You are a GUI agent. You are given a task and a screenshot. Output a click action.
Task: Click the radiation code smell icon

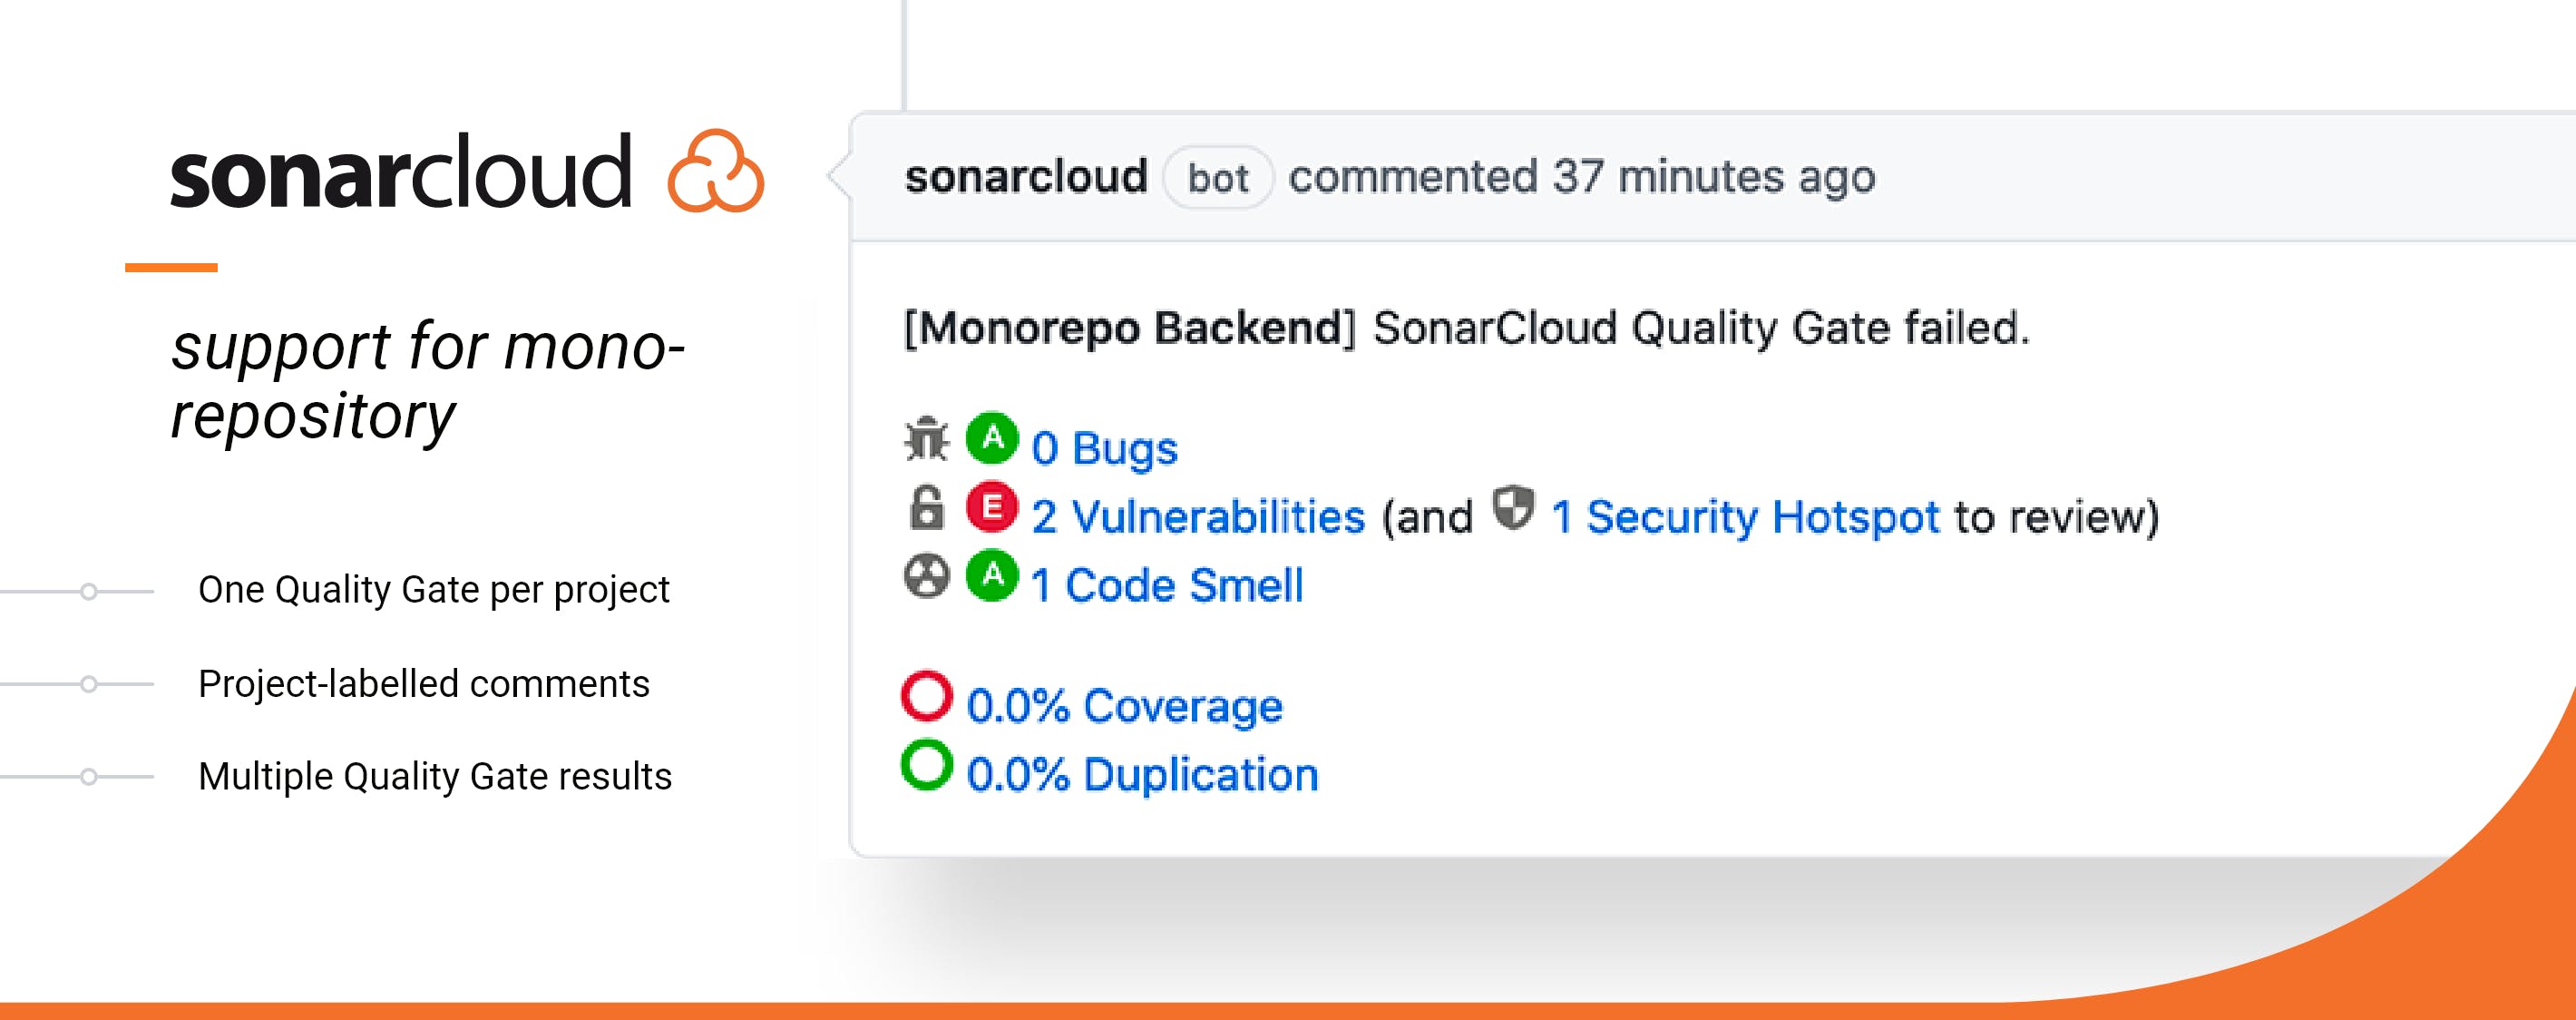926,577
